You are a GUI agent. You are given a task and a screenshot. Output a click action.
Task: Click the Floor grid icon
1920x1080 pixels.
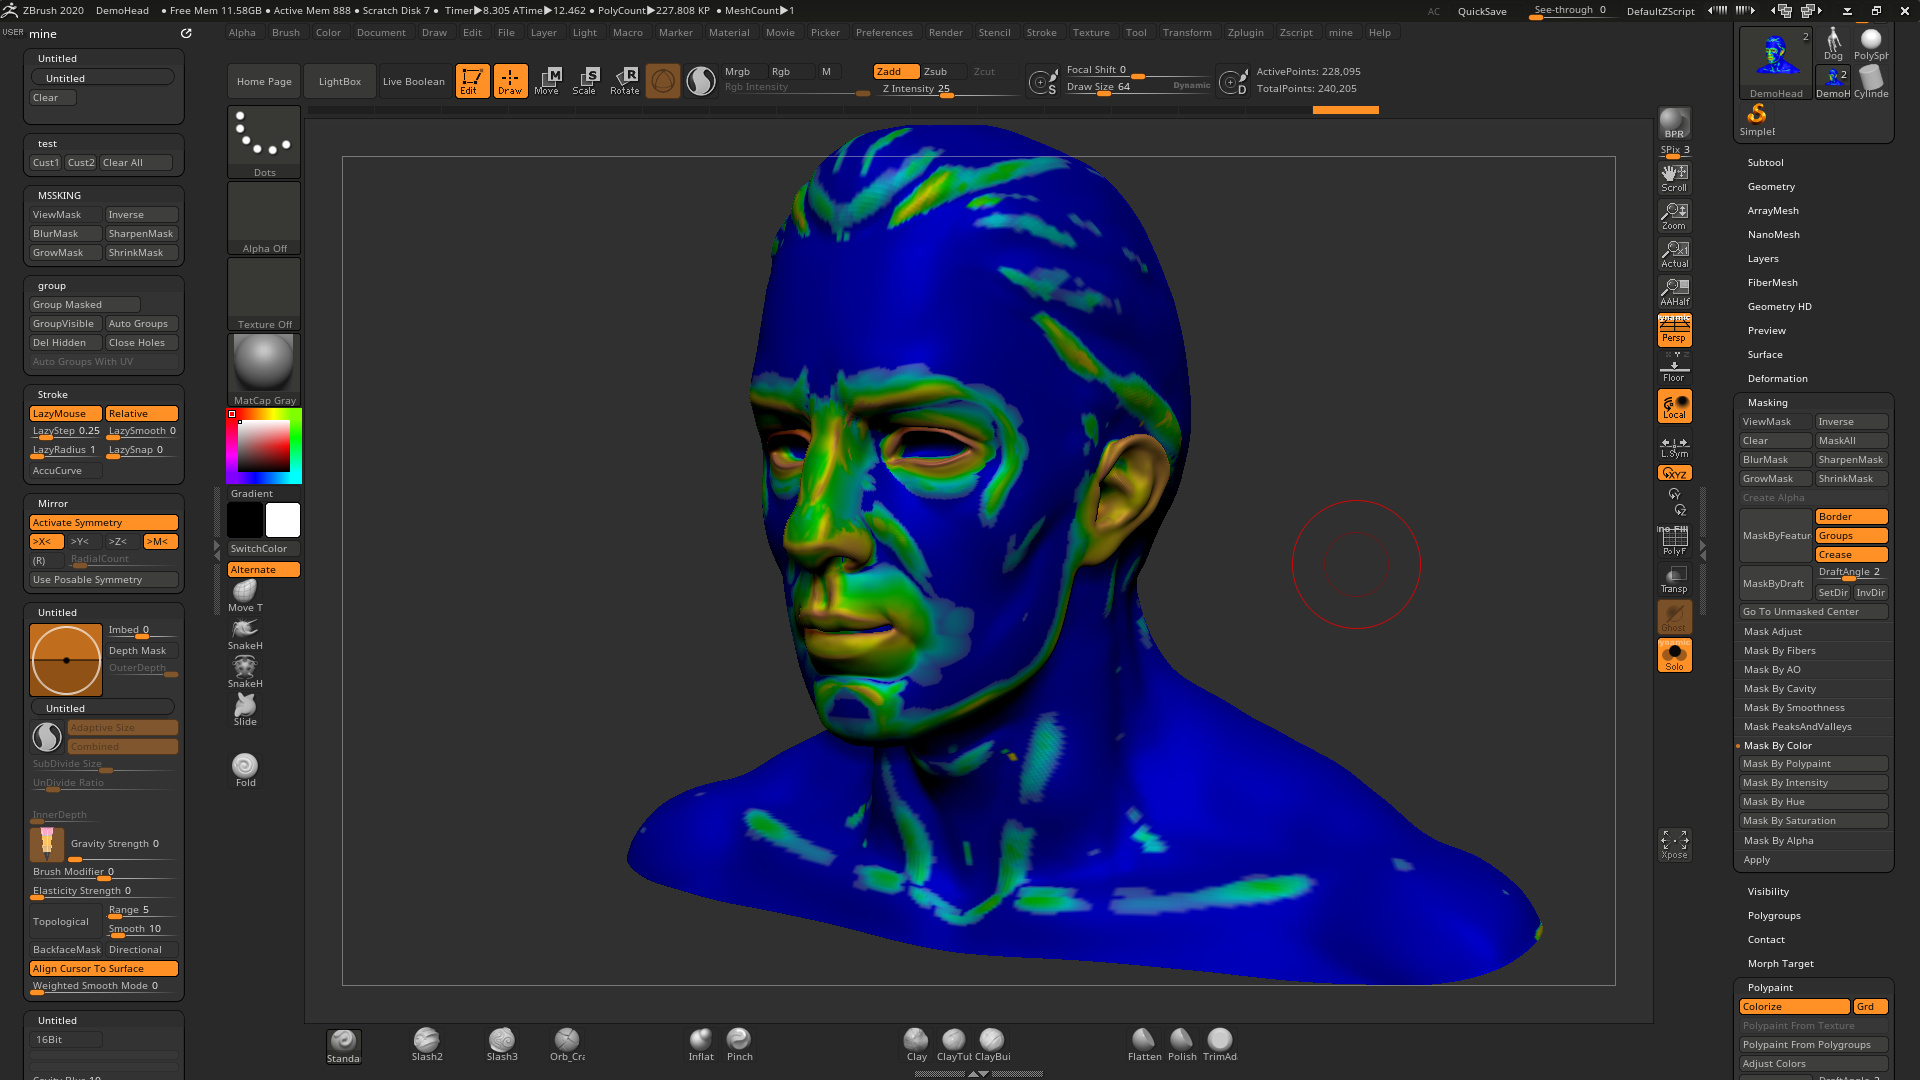point(1674,369)
